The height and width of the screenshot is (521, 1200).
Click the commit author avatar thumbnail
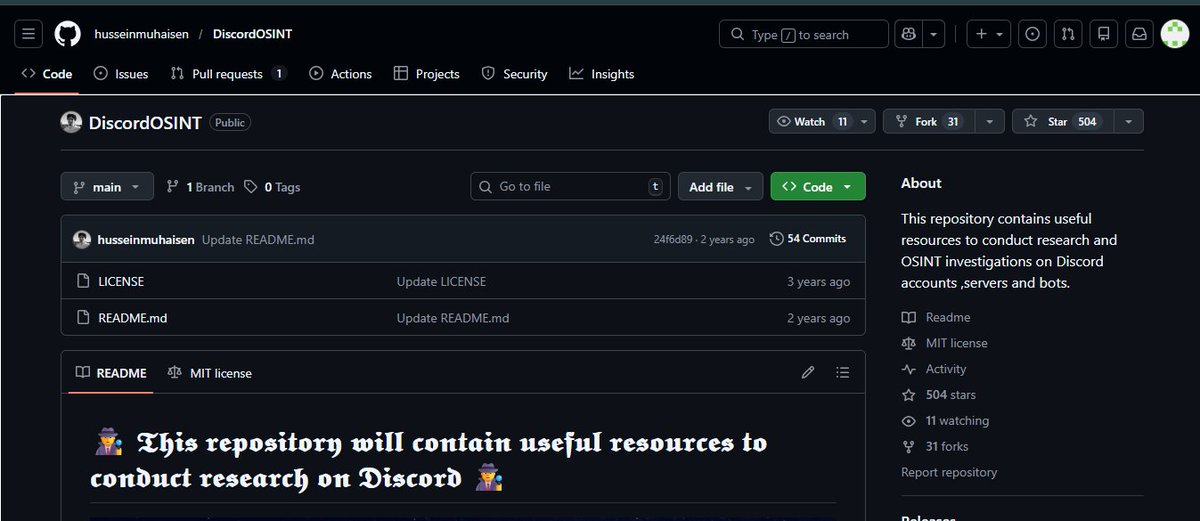click(x=82, y=239)
